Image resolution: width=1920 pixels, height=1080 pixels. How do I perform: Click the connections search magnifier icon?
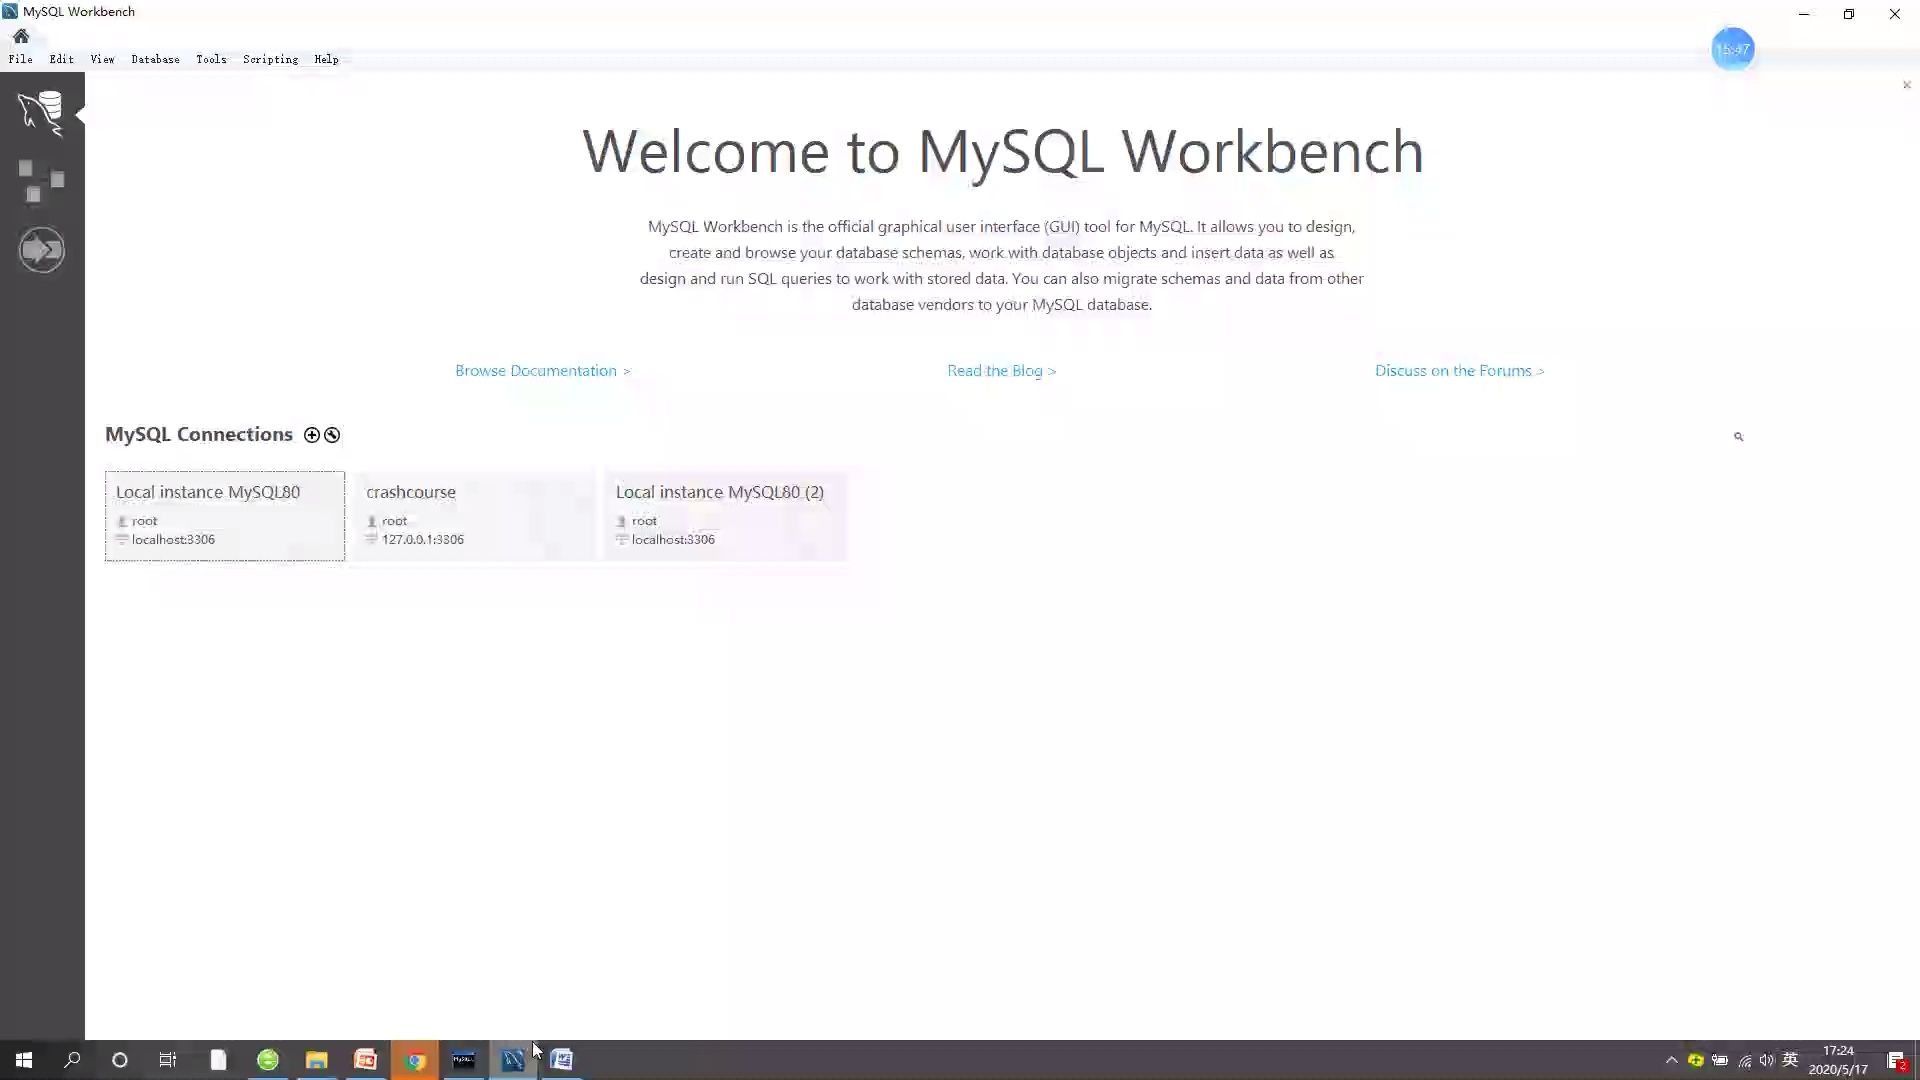(x=1739, y=436)
